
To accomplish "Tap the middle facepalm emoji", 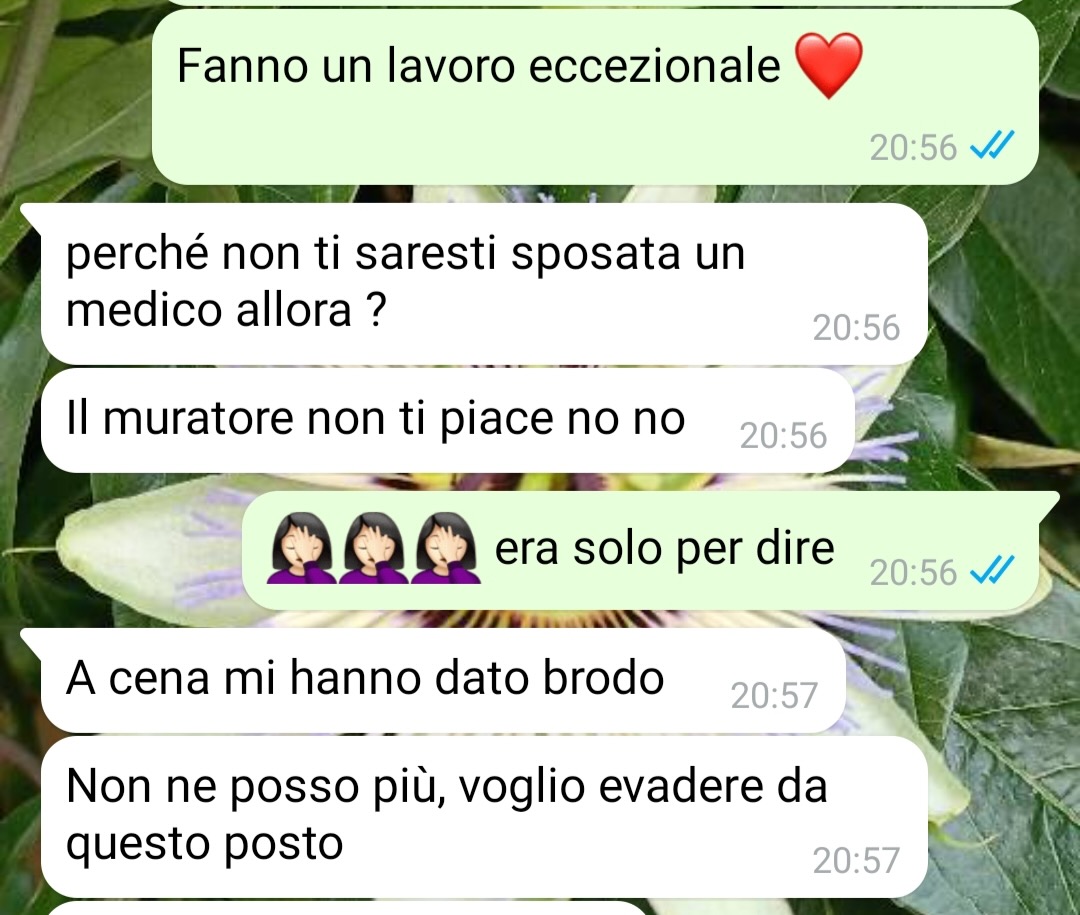I will (x=373, y=549).
